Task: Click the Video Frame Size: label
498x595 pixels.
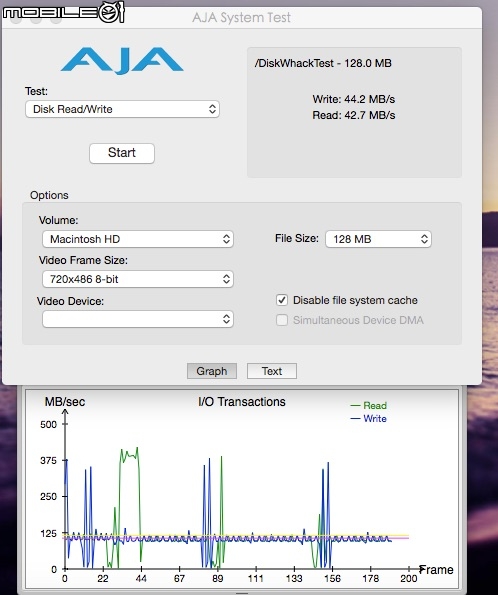Action: click(x=83, y=260)
